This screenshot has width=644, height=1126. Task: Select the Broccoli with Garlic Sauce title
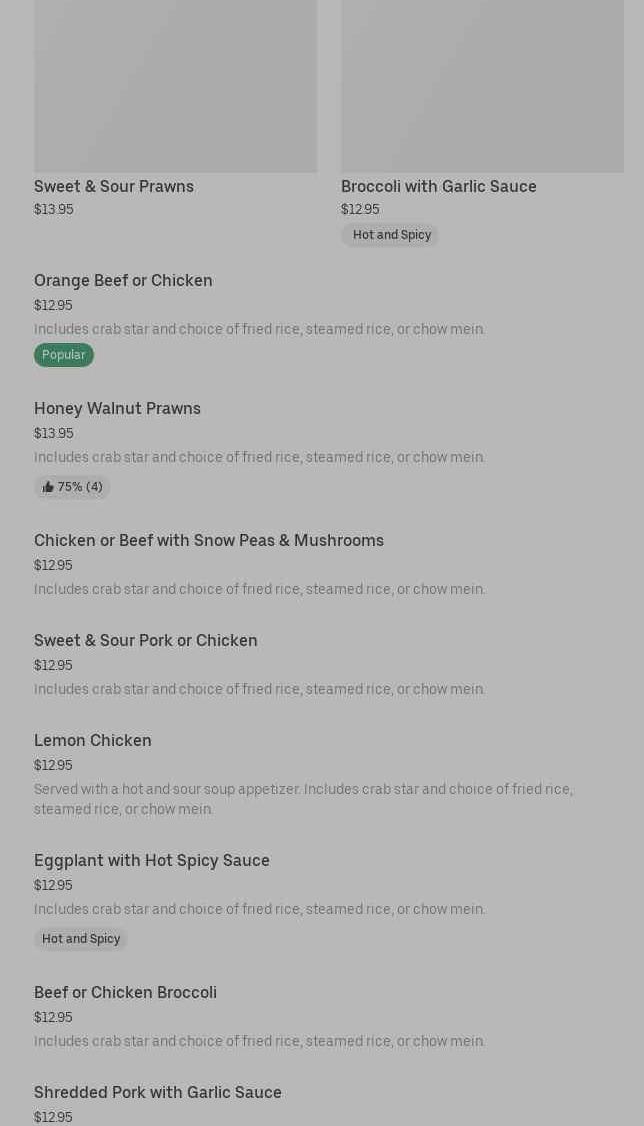tap(438, 186)
